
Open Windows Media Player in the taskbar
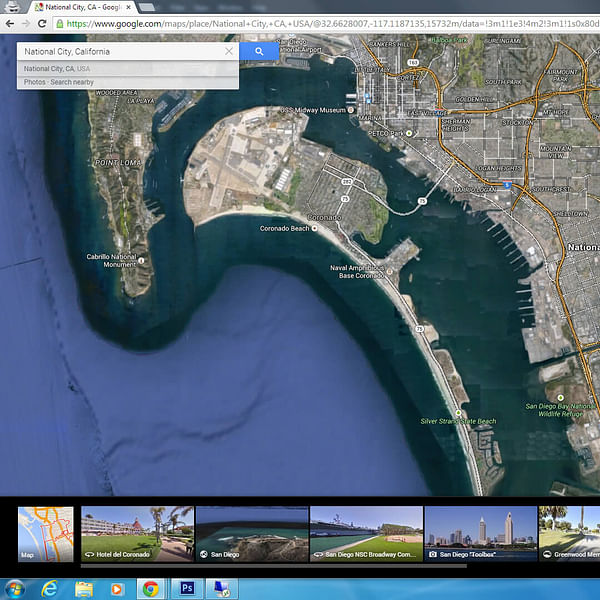click(117, 589)
